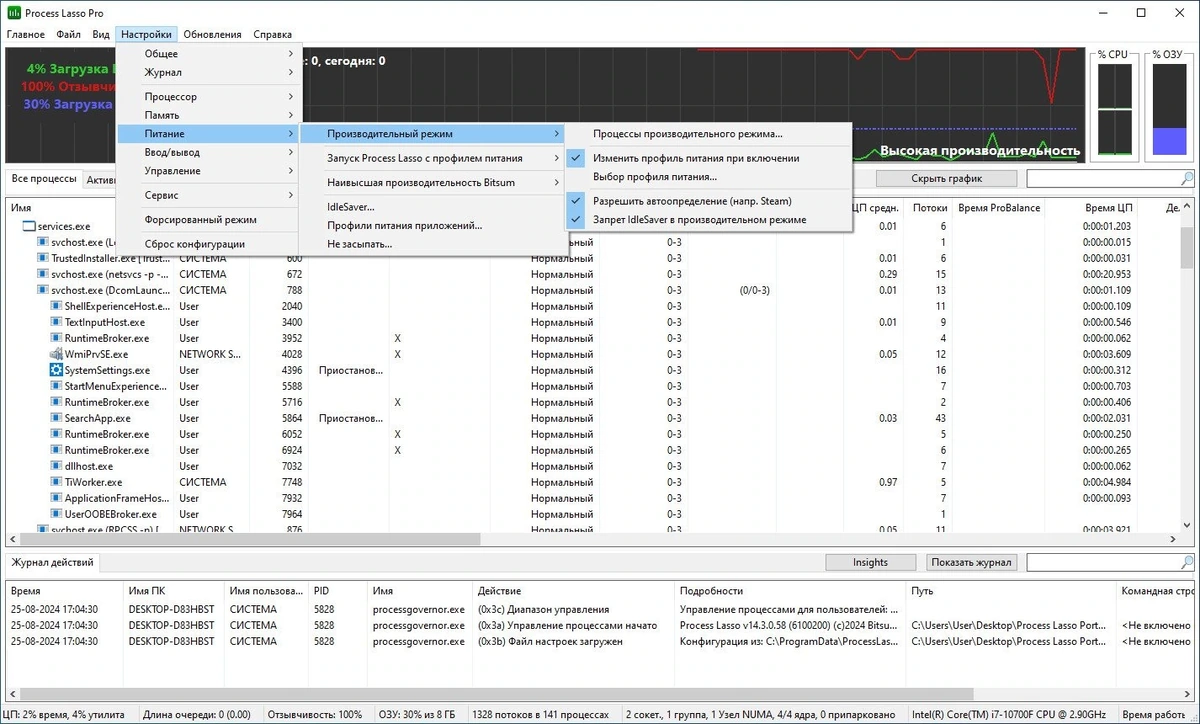Select Процессы производительного режима...
The width and height of the screenshot is (1200, 724).
click(x=708, y=133)
